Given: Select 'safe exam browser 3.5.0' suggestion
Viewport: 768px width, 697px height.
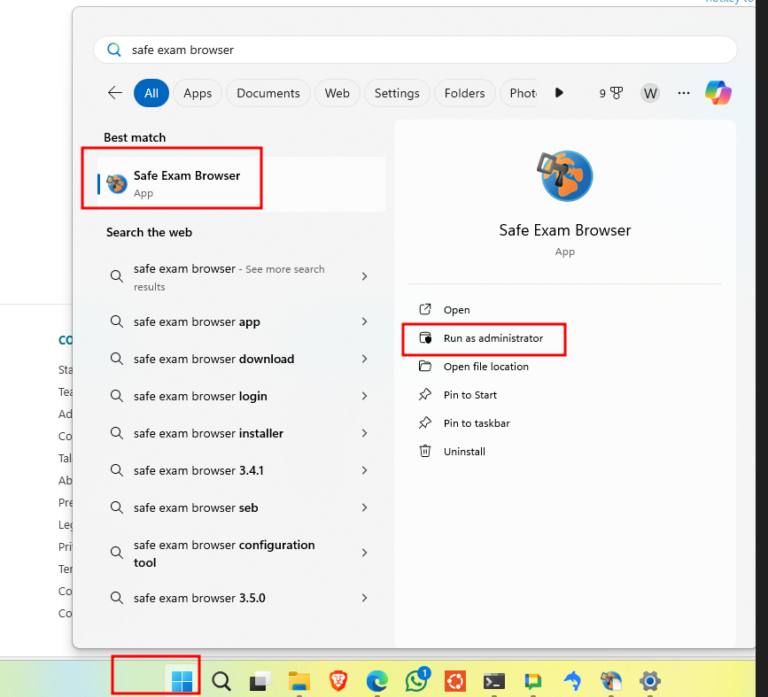Looking at the screenshot, I should pyautogui.click(x=239, y=598).
